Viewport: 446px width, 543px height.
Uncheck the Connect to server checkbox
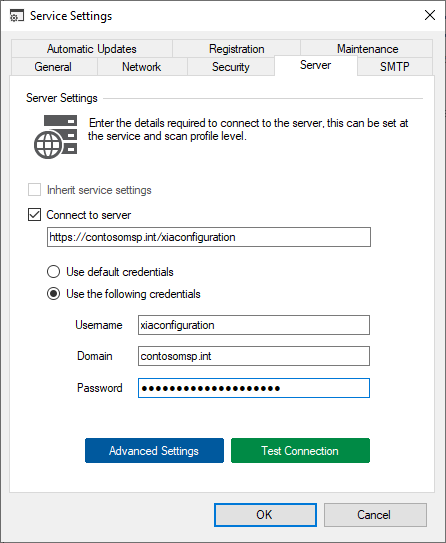[x=34, y=215]
